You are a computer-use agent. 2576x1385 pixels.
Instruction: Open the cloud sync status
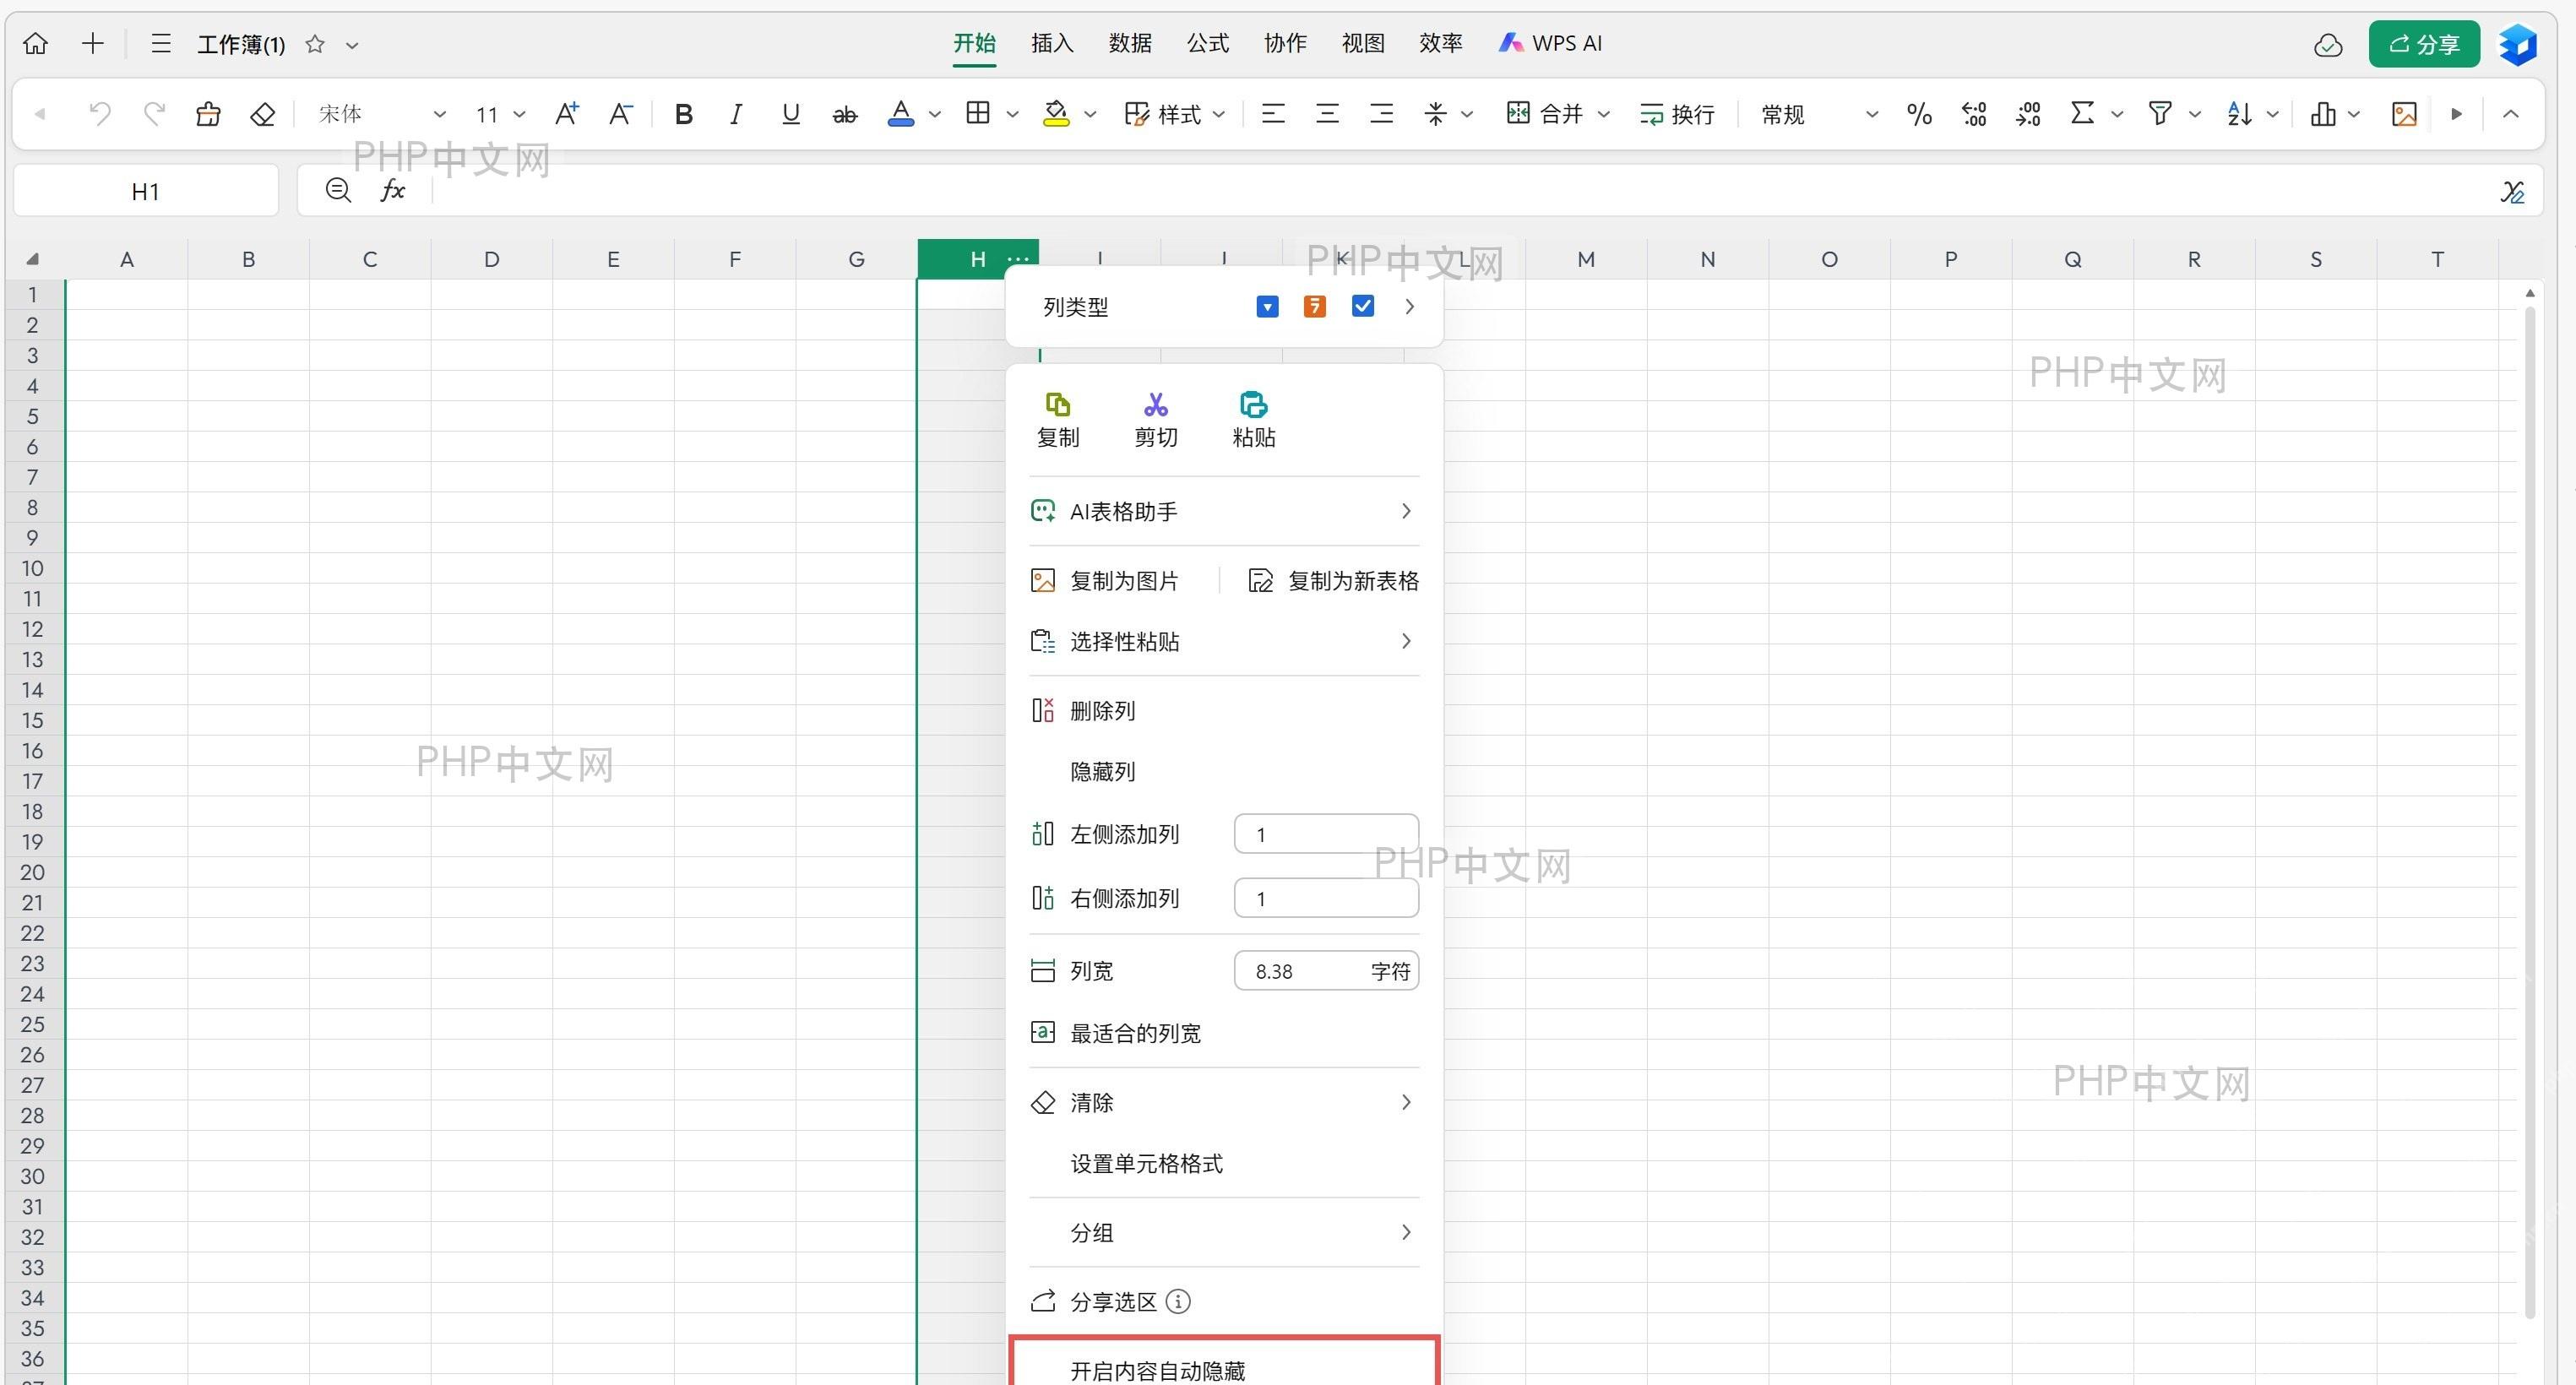(x=2328, y=45)
